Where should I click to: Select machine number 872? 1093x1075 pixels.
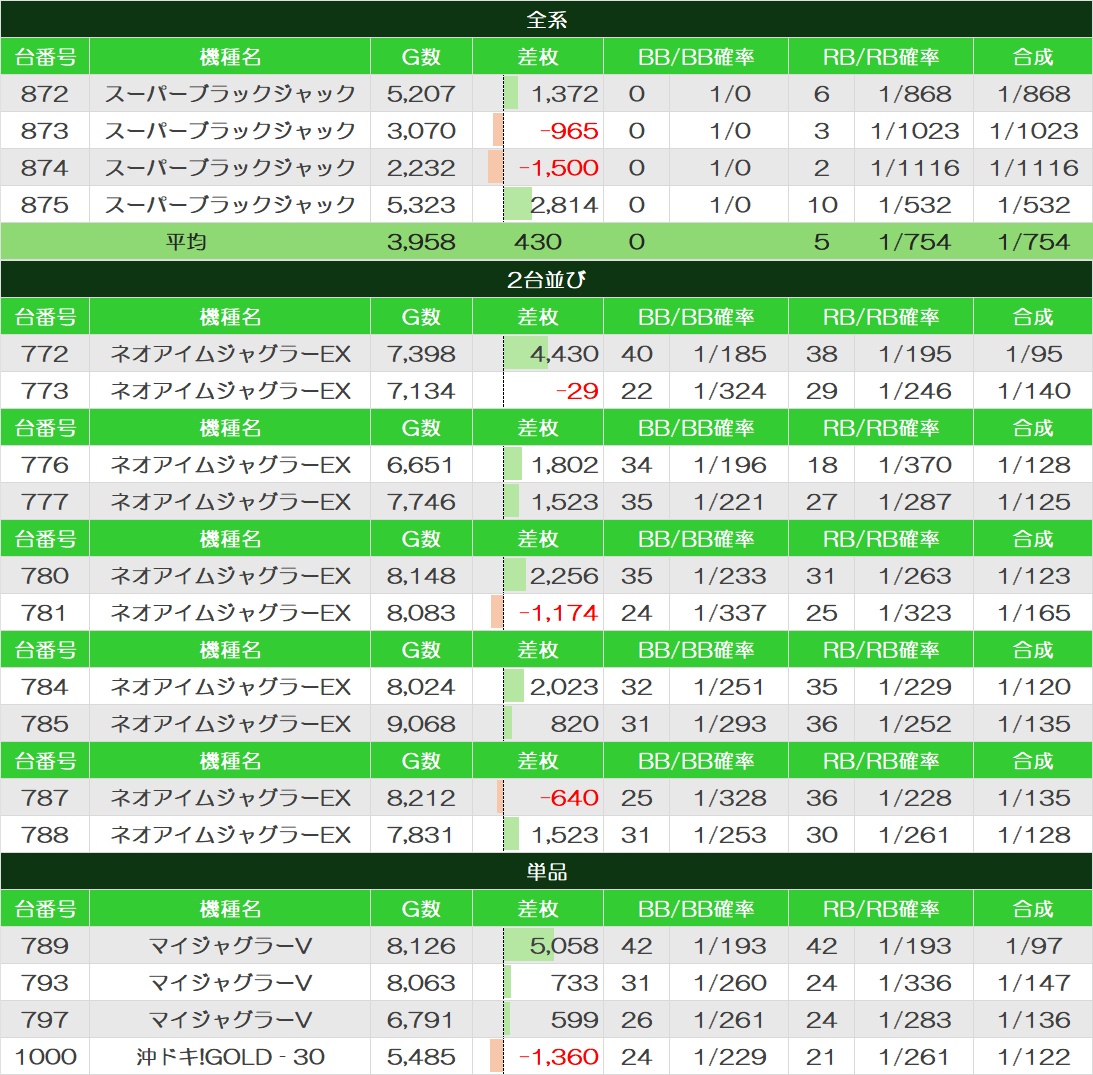click(x=45, y=93)
